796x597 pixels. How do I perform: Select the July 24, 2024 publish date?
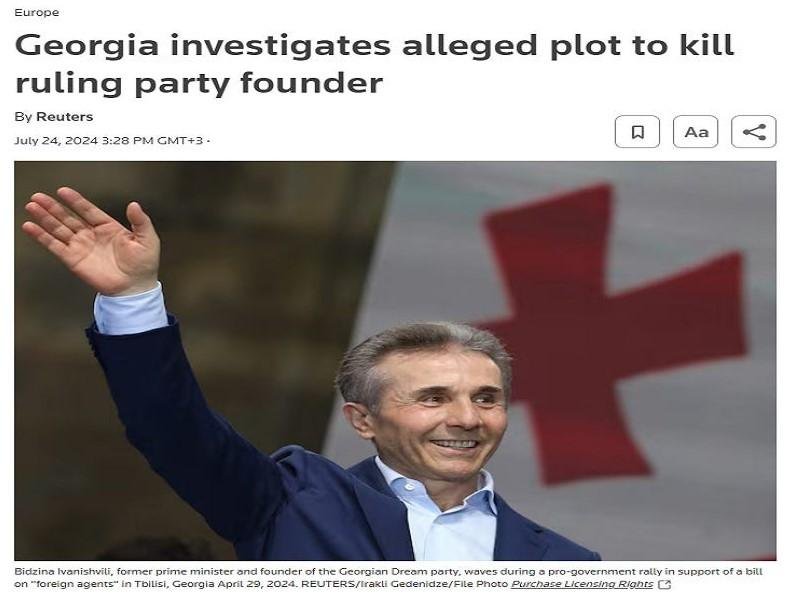tap(56, 141)
